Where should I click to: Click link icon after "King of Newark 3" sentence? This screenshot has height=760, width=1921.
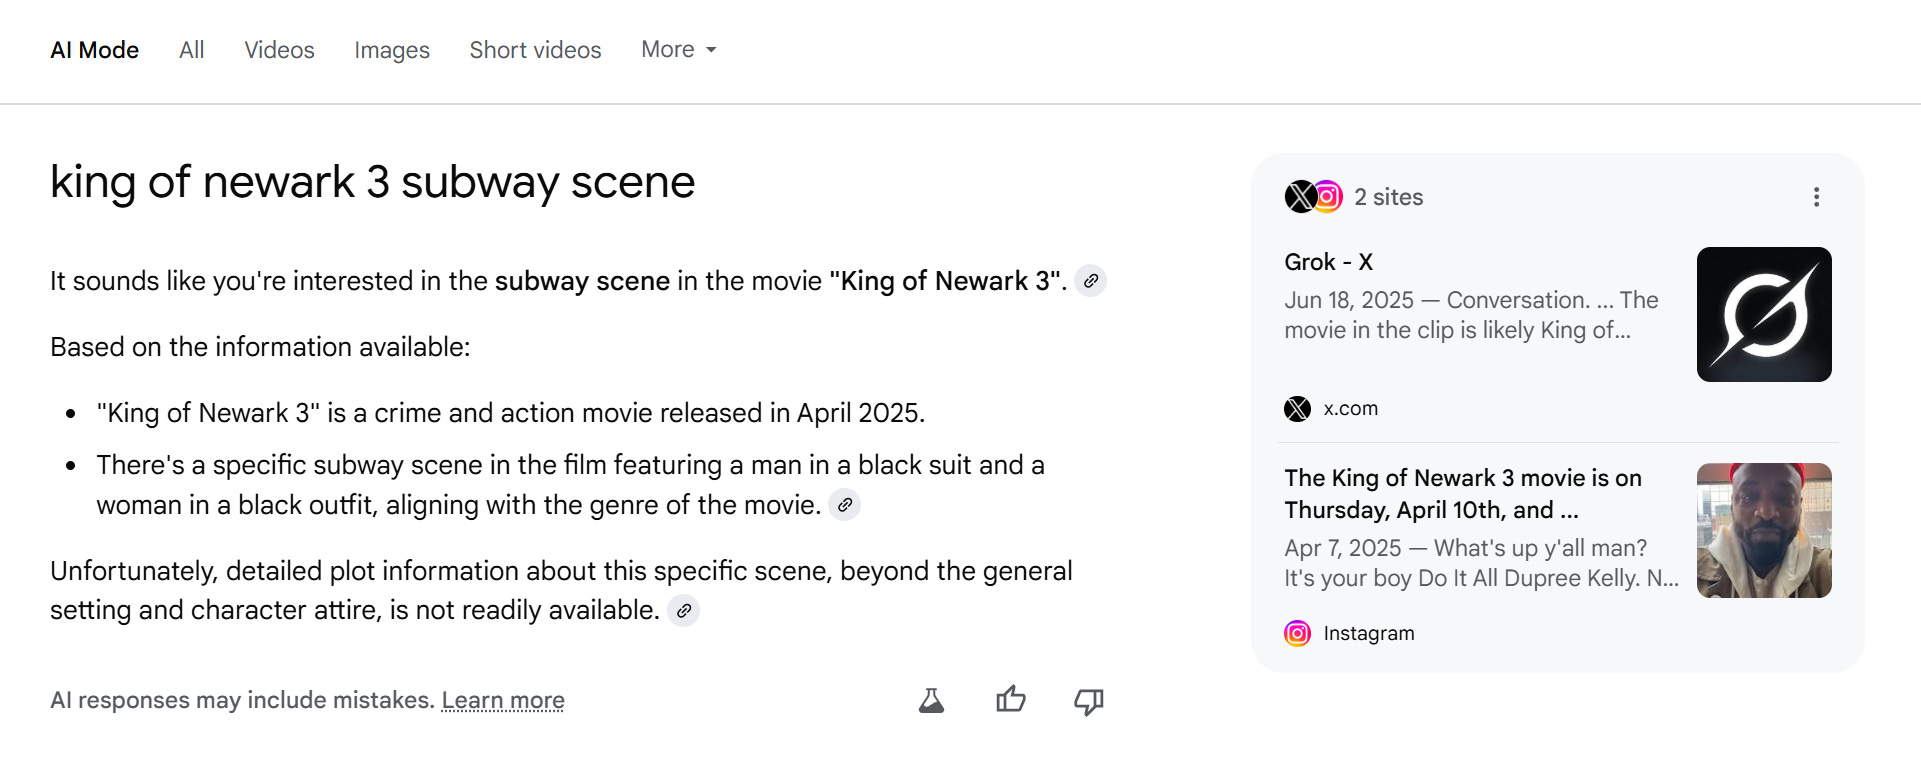tap(1091, 281)
